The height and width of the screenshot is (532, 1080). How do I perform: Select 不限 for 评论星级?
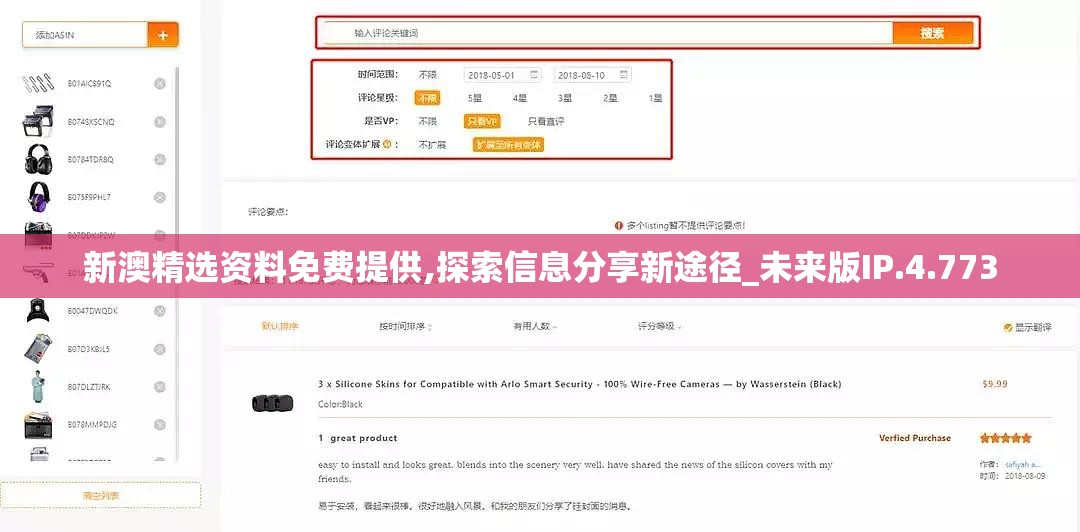[x=427, y=98]
